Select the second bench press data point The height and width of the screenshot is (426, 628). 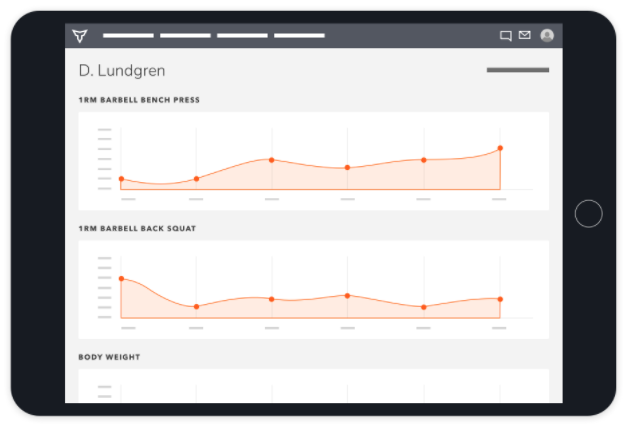pyautogui.click(x=196, y=179)
